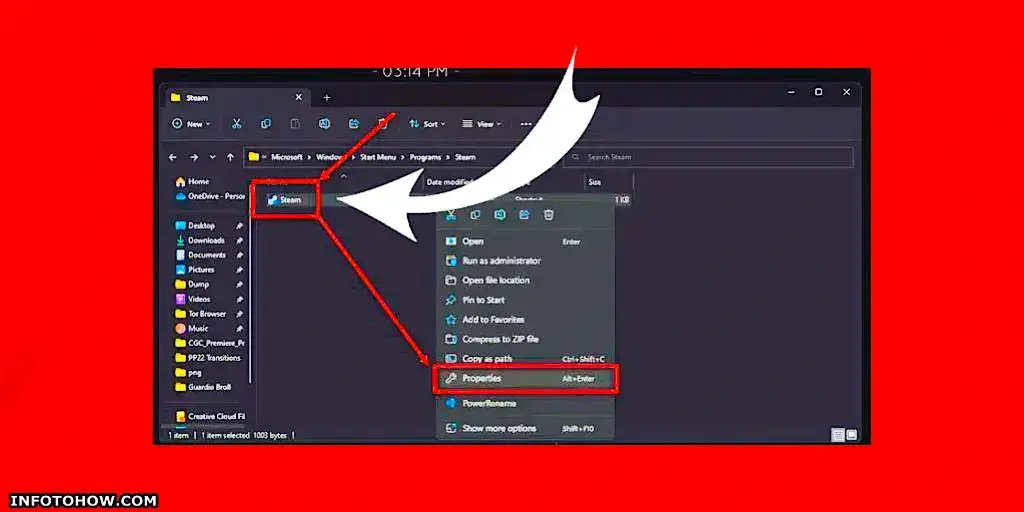Image resolution: width=1024 pixels, height=512 pixels.
Task: Select Pin to Start
Action: [x=525, y=300]
